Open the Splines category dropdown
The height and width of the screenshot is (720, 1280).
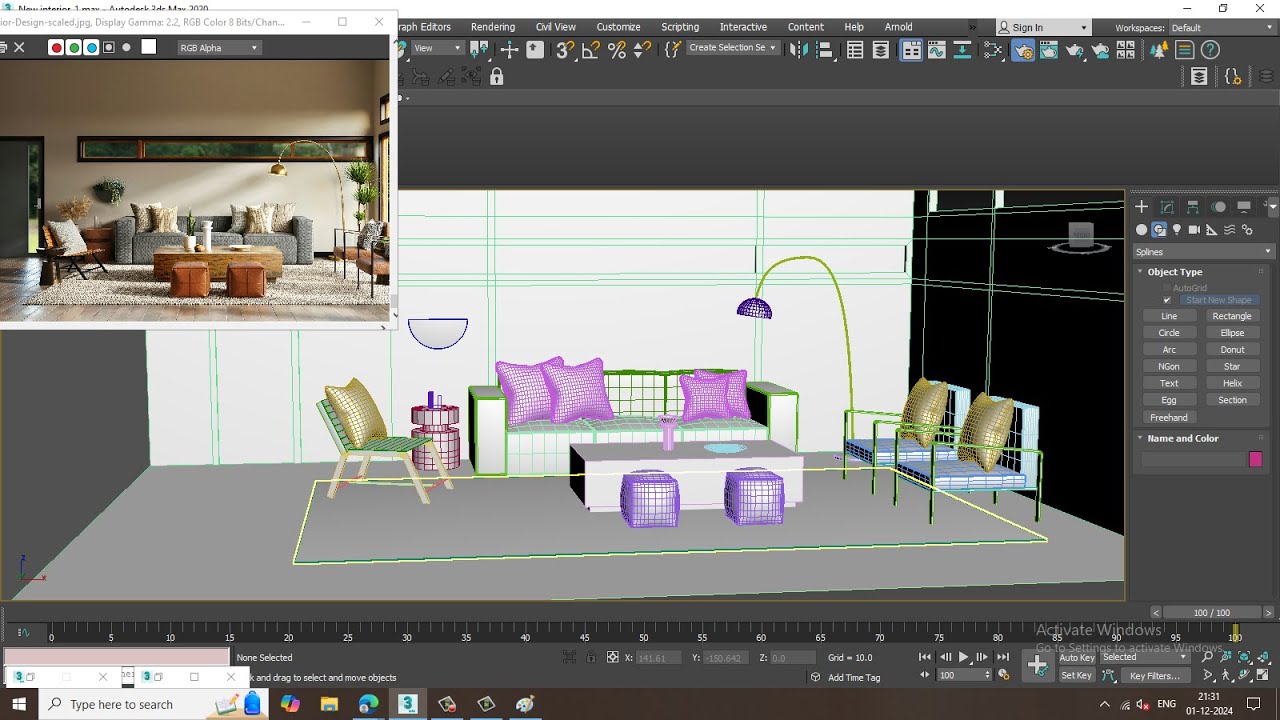[x=1204, y=252]
